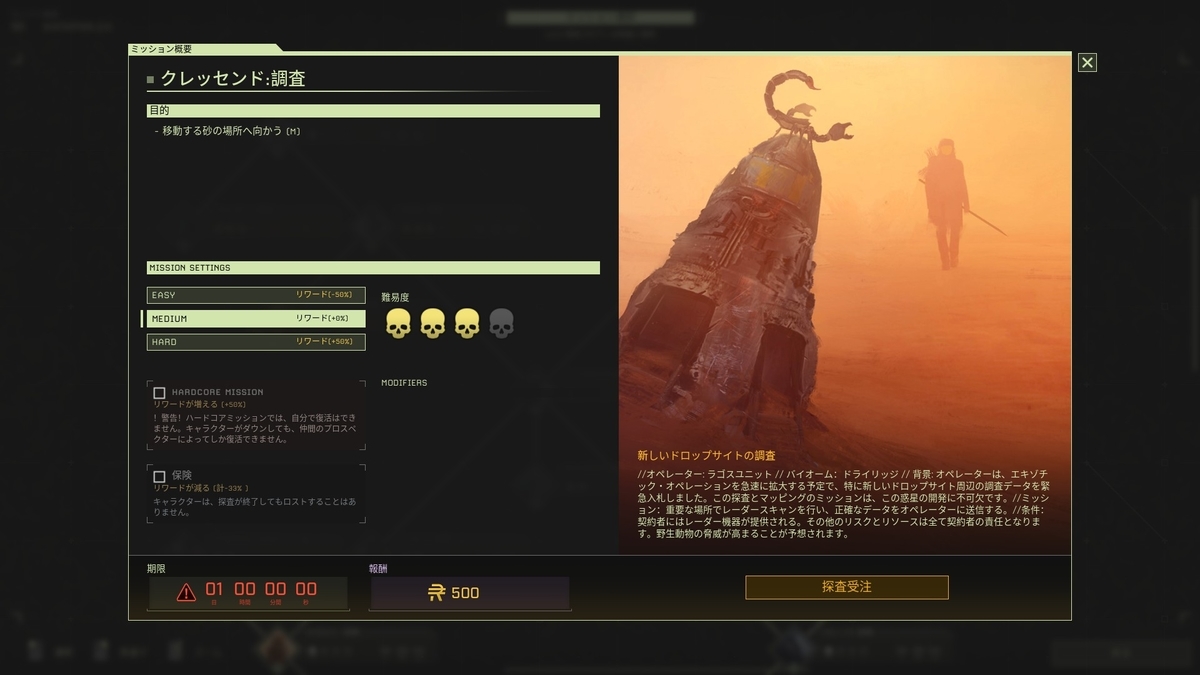Click the second gold skull difficulty icon

coord(432,323)
